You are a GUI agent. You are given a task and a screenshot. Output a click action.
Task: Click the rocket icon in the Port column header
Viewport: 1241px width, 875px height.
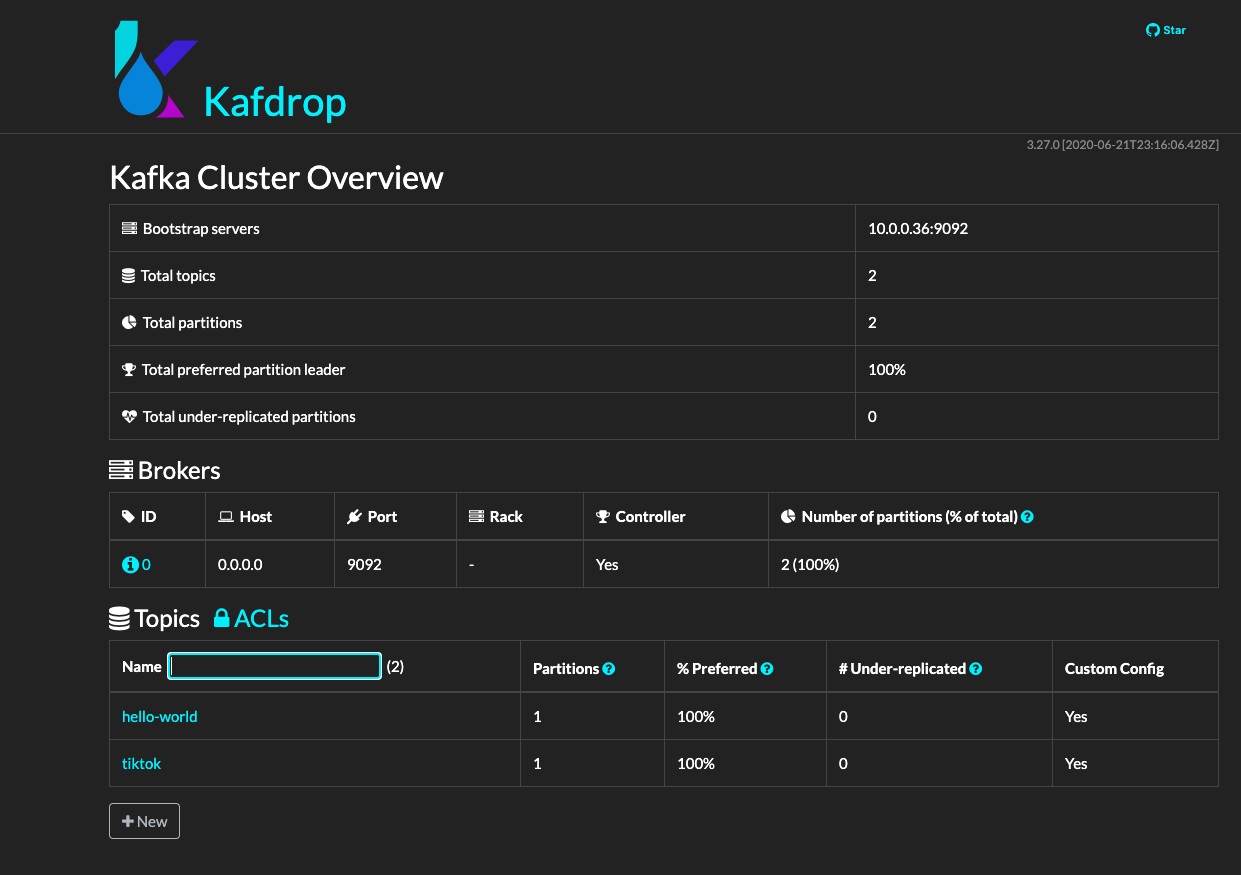[352, 516]
